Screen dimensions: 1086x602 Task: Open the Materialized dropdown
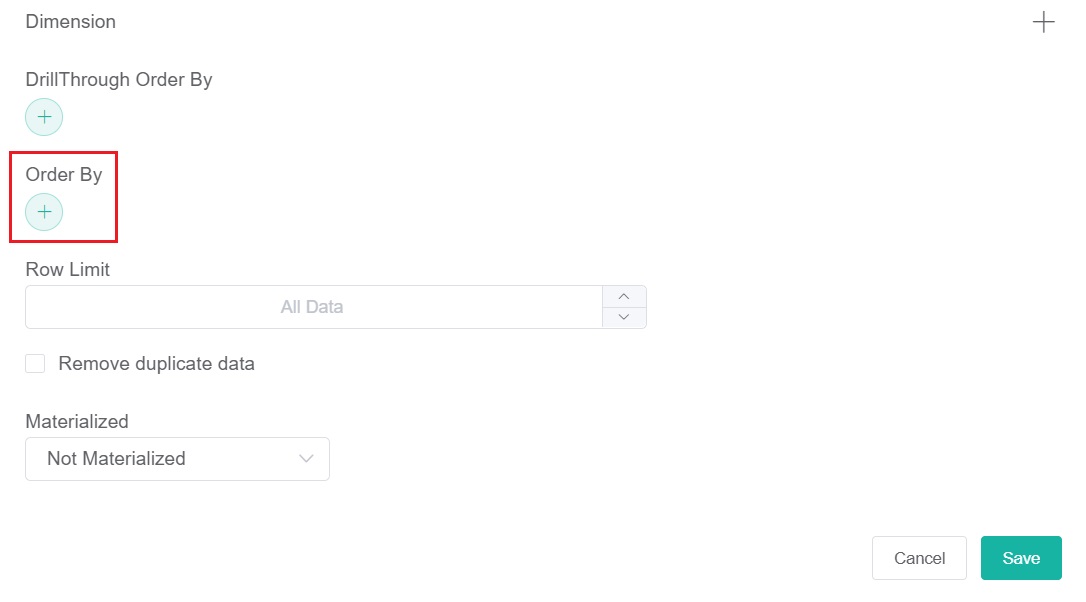[x=177, y=459]
